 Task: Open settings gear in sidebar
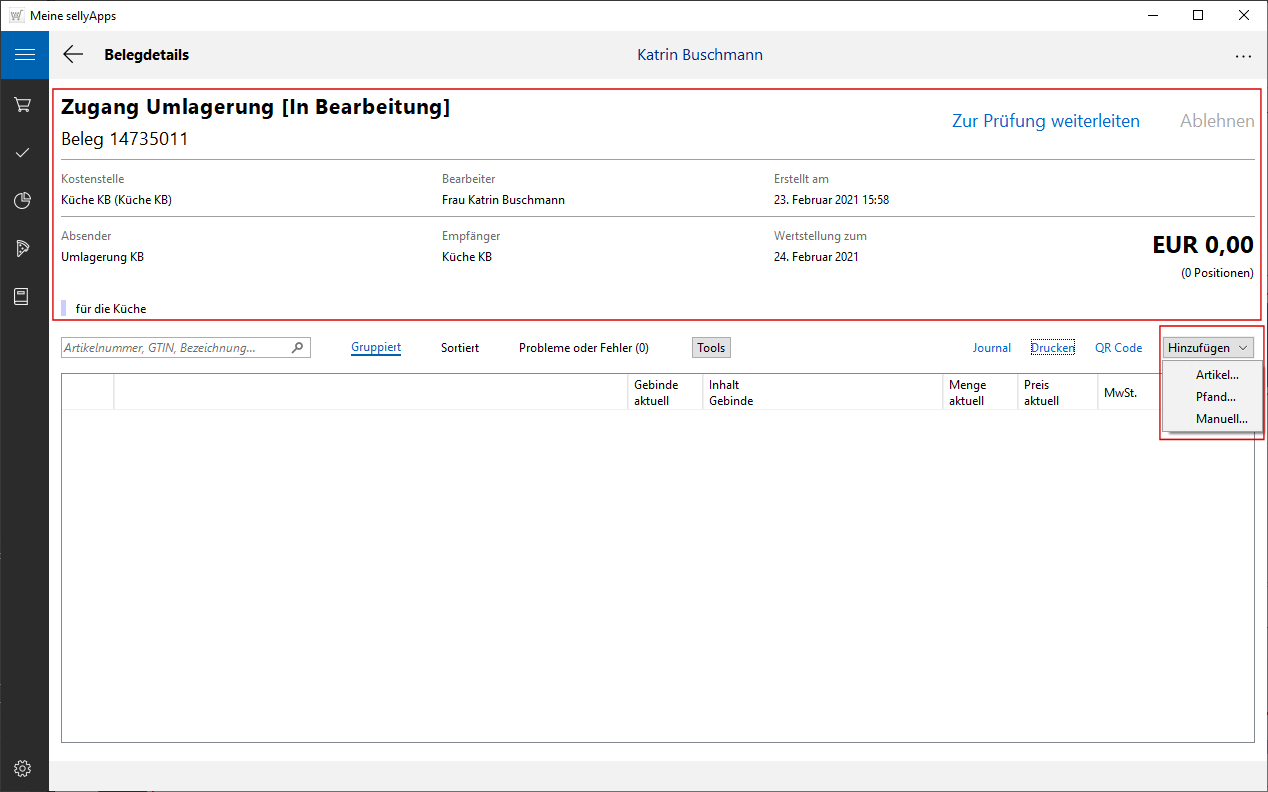pos(23,768)
